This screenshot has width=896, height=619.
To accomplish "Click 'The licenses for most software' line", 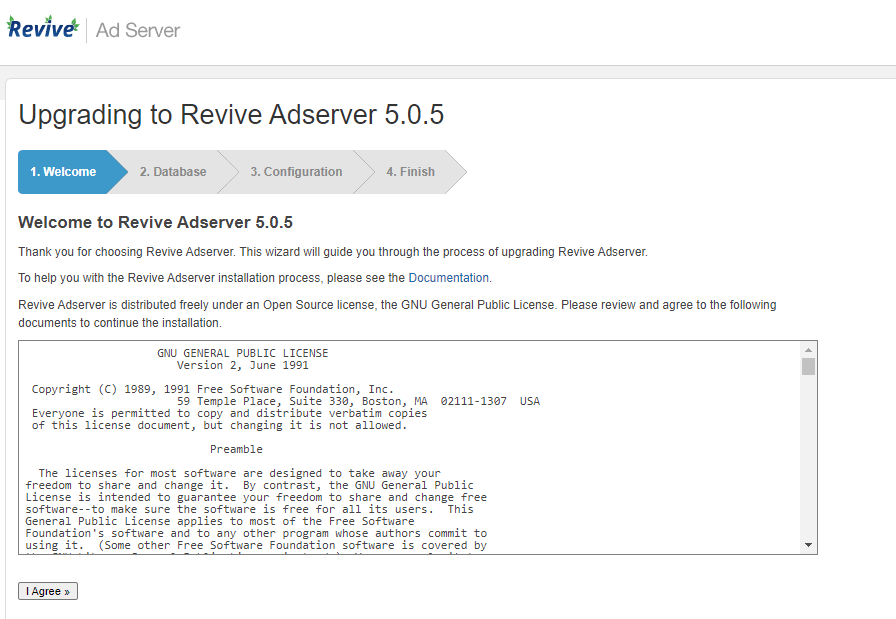I will tap(239, 473).
